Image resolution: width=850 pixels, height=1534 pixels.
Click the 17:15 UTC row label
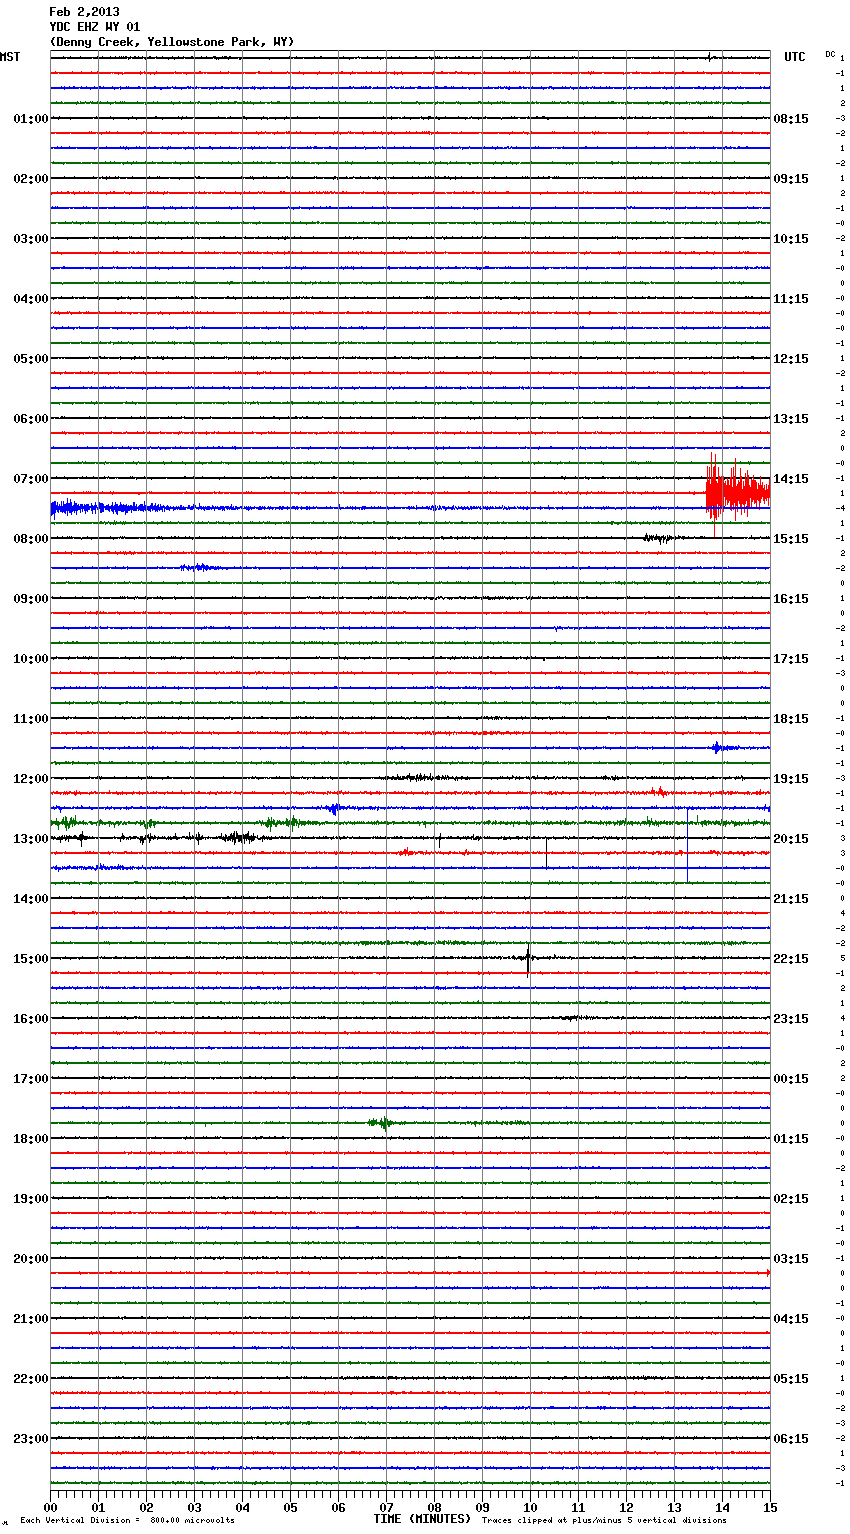pos(791,659)
